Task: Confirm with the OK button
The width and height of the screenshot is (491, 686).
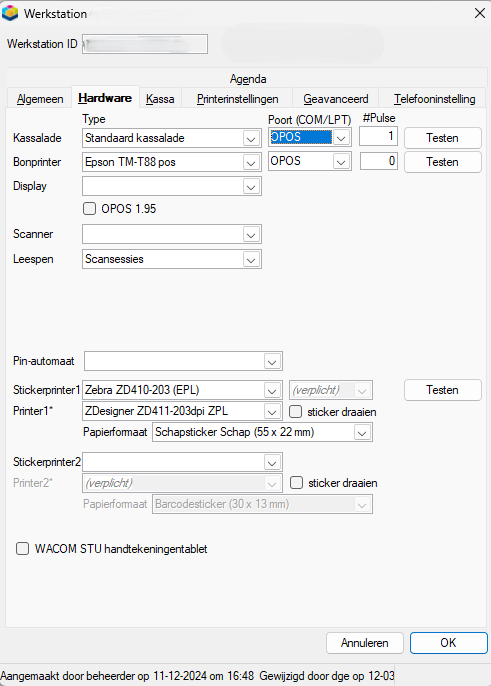Action: [x=449, y=643]
